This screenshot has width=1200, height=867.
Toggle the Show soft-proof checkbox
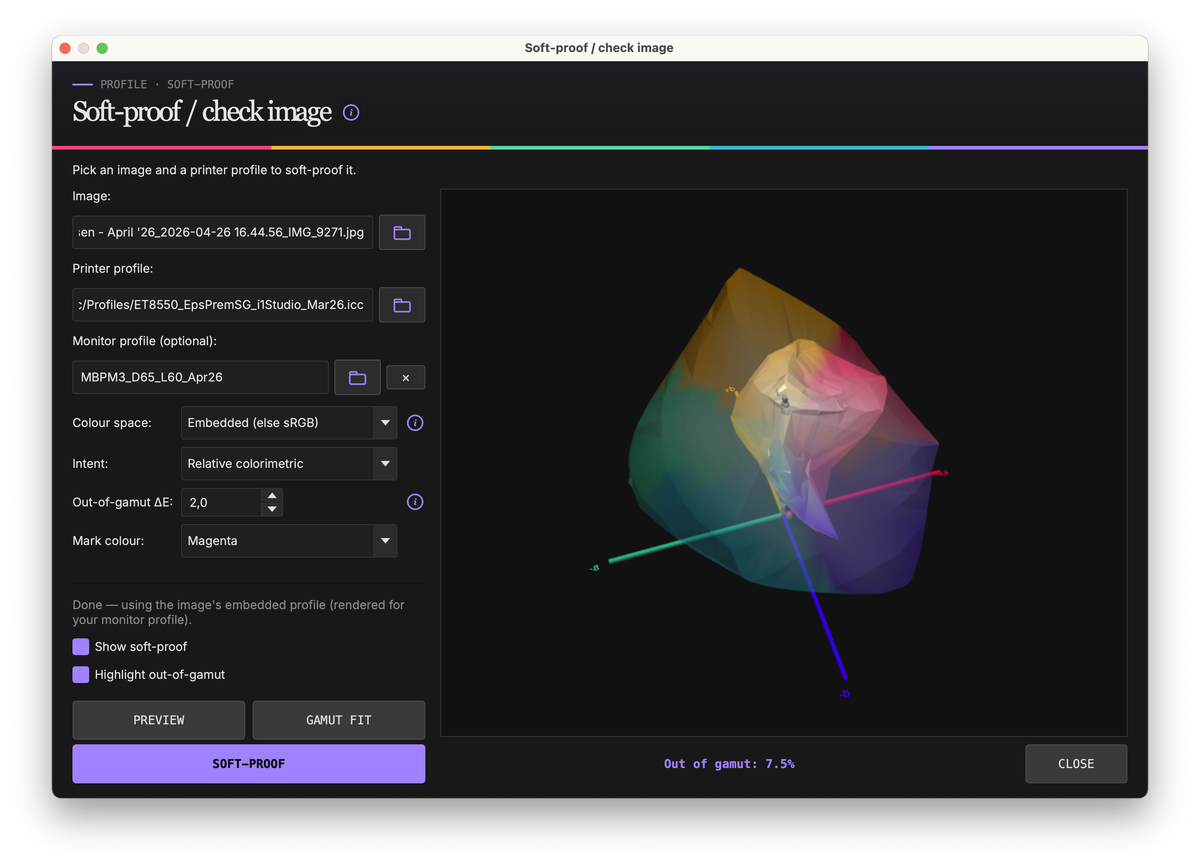tap(81, 647)
